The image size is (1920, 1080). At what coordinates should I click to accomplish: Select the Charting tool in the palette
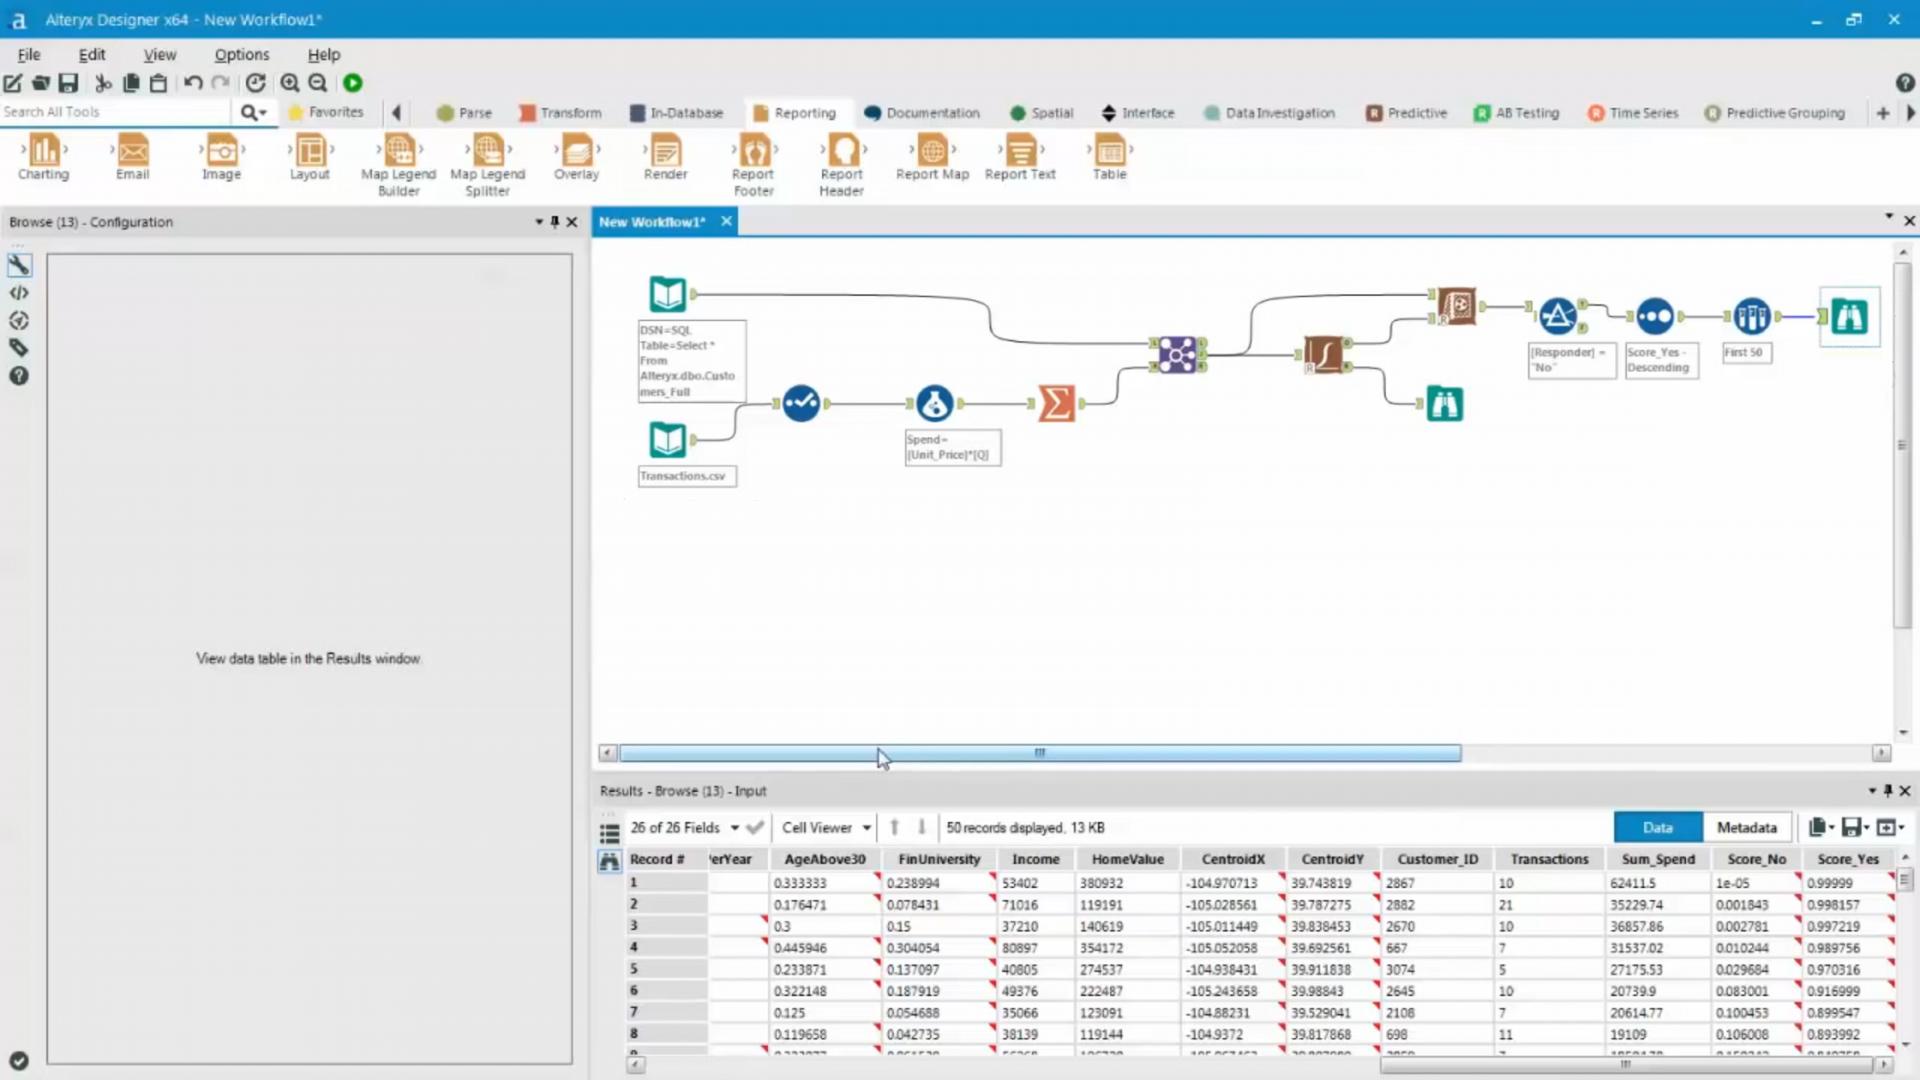pos(43,158)
